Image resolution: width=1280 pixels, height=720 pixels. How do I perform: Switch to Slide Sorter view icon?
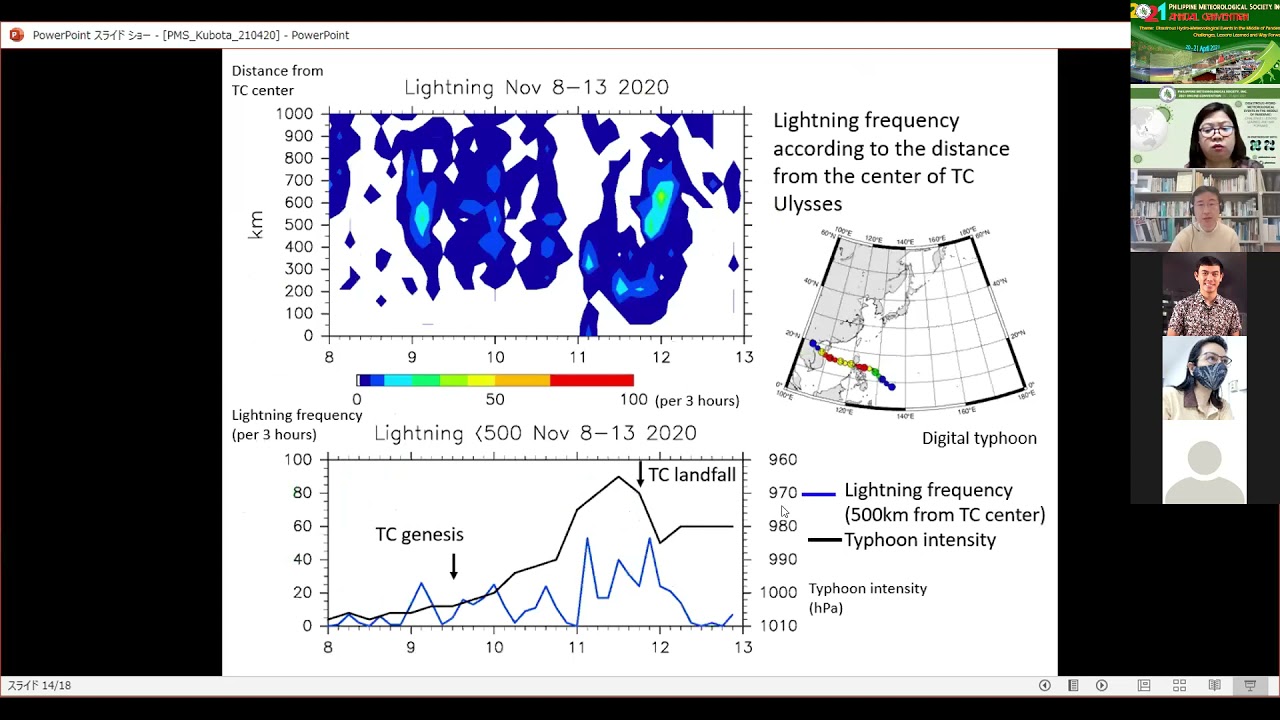coord(1179,685)
